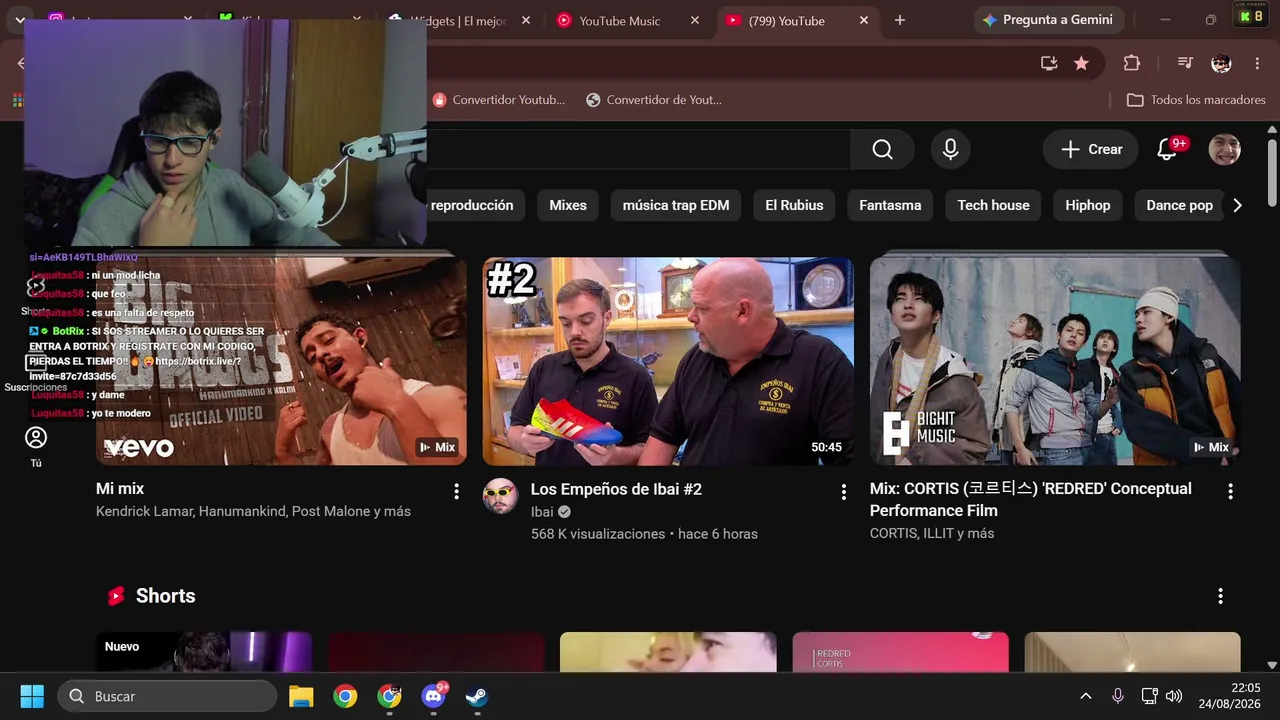The image size is (1280, 720).
Task: Click the Chrome profile avatar in toolbar
Action: (x=1221, y=63)
